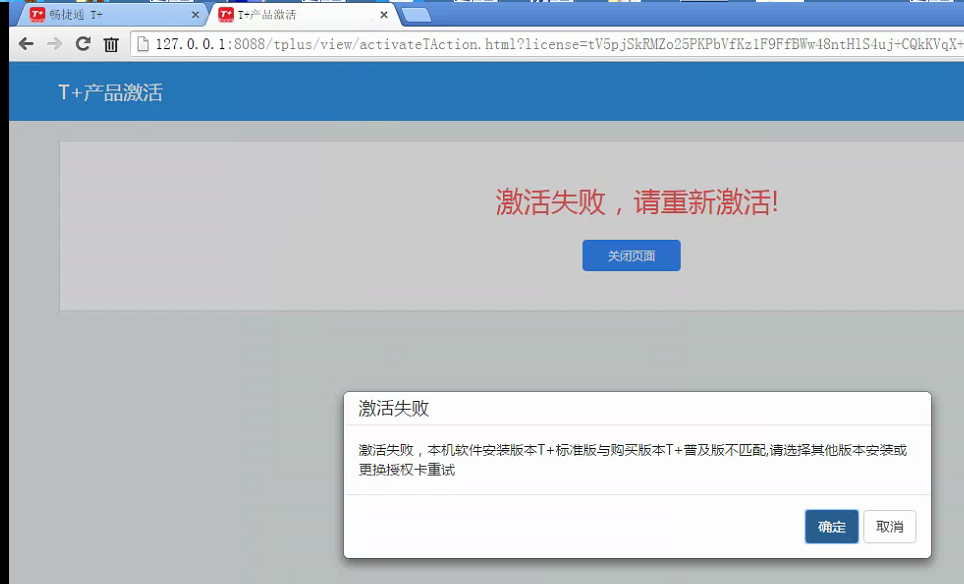Click the address bar URL field
Viewport: 964px width, 584px height.
pyautogui.click(x=547, y=44)
